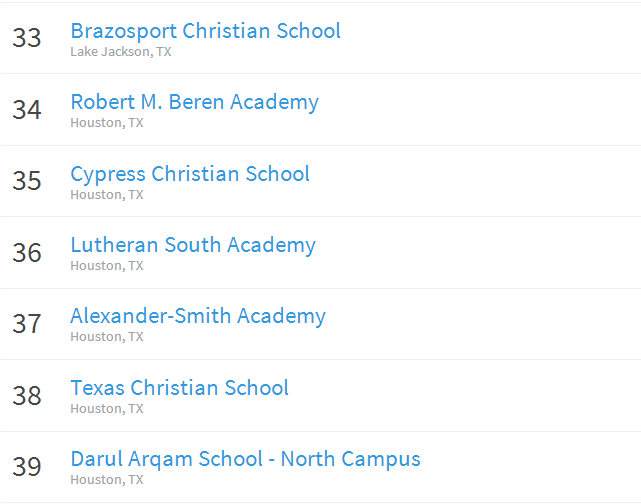The width and height of the screenshot is (641, 504).
Task: Open the Texas Christian School link
Action: pyautogui.click(x=179, y=388)
